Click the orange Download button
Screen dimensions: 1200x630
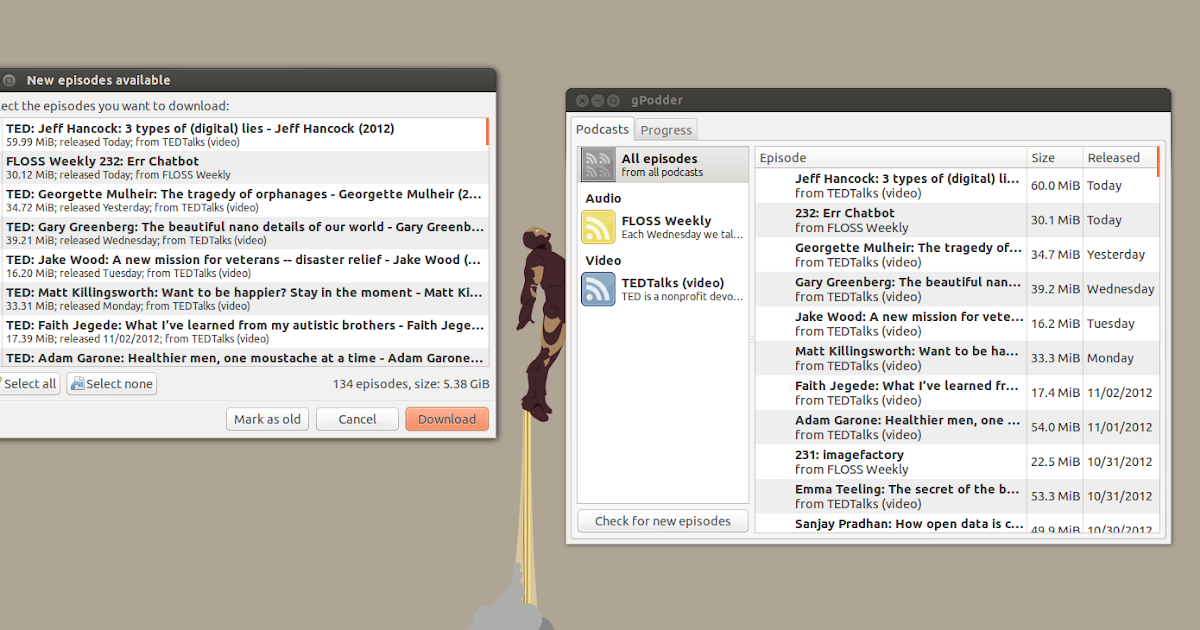[x=447, y=419]
